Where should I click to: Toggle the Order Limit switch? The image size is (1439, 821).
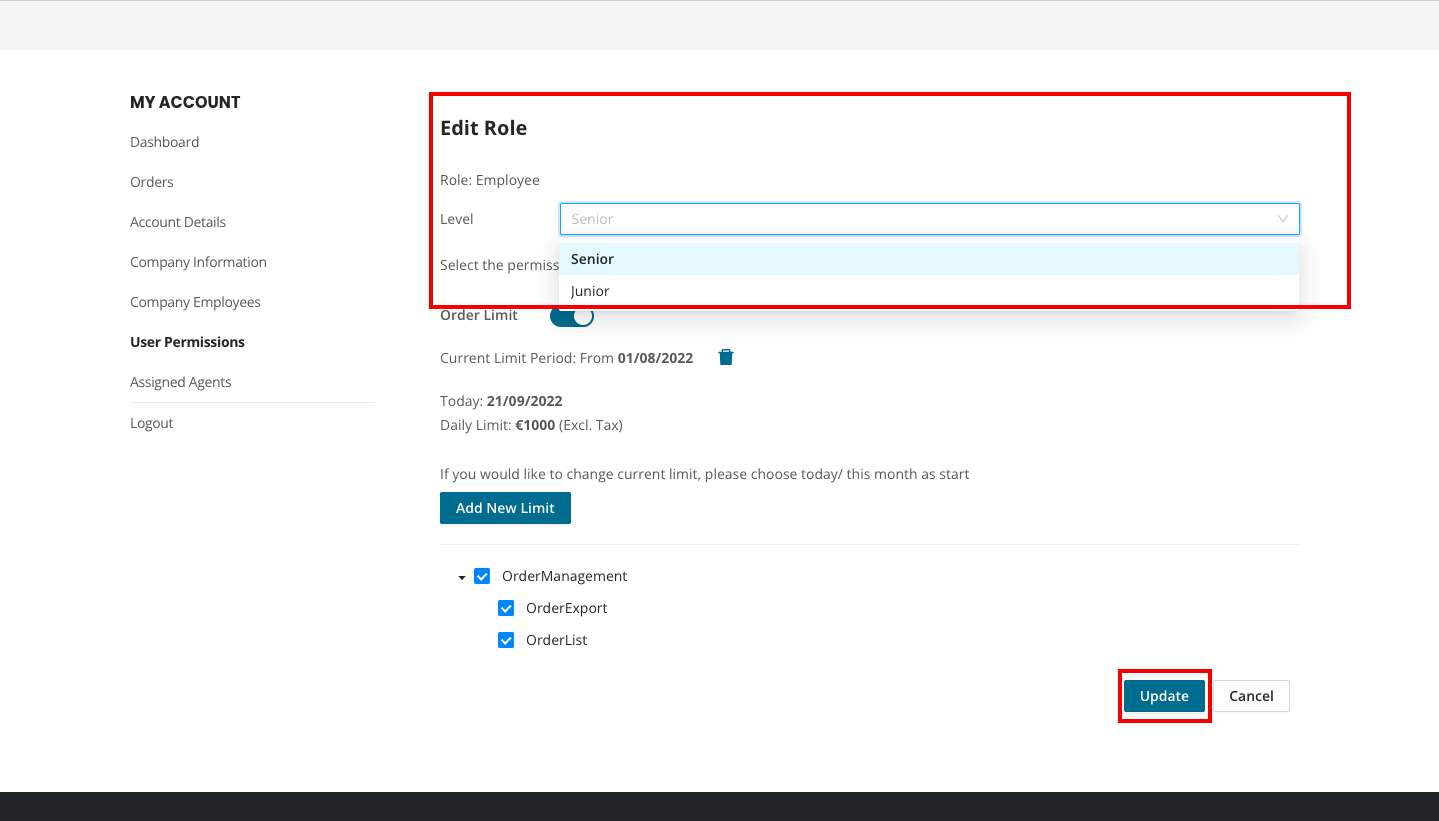[x=572, y=316]
